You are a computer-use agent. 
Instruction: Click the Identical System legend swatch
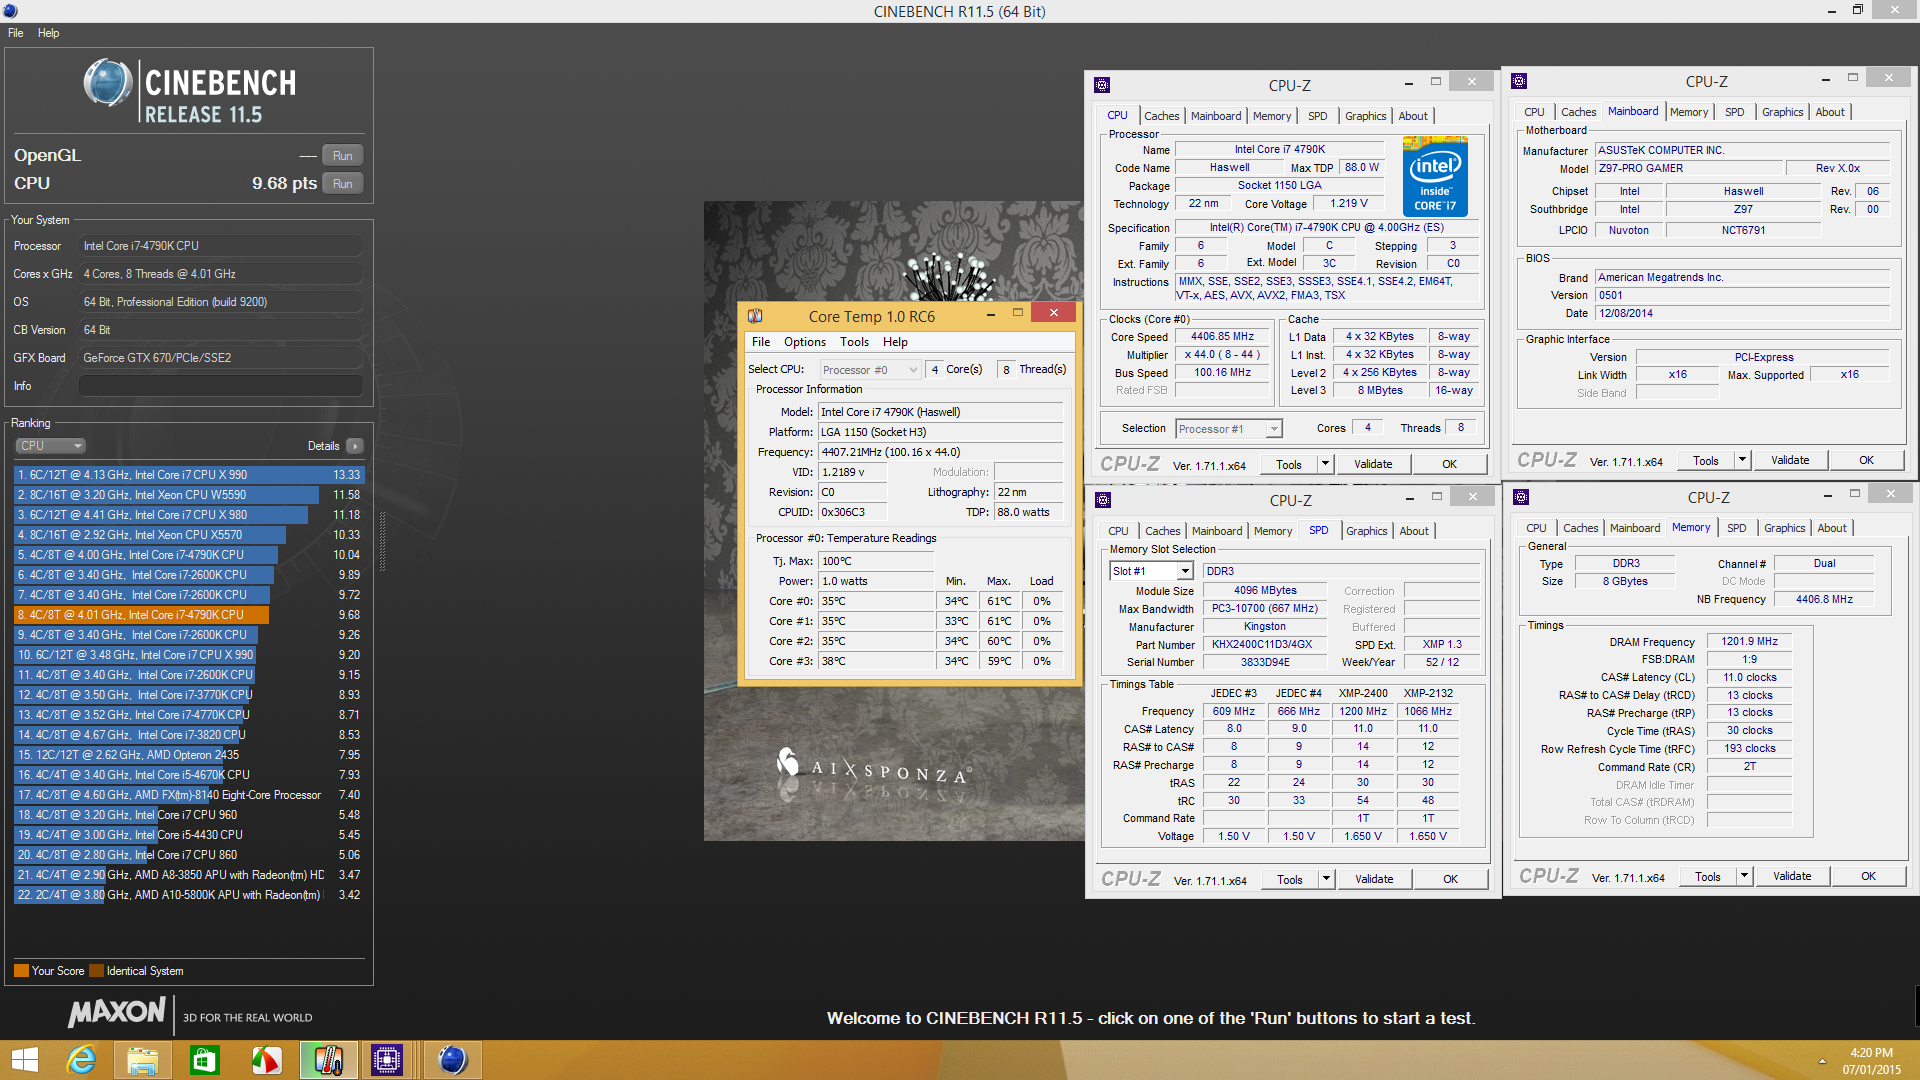[x=96, y=971]
